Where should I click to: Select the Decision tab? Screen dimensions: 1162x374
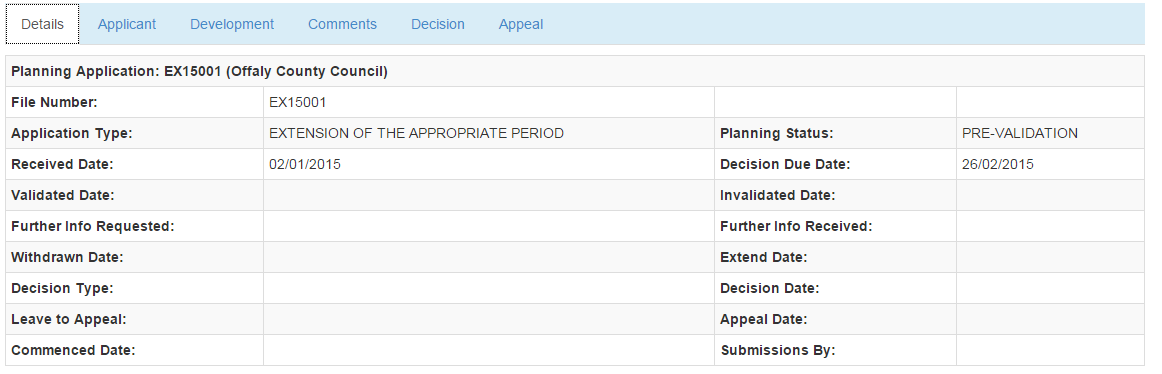tap(438, 24)
